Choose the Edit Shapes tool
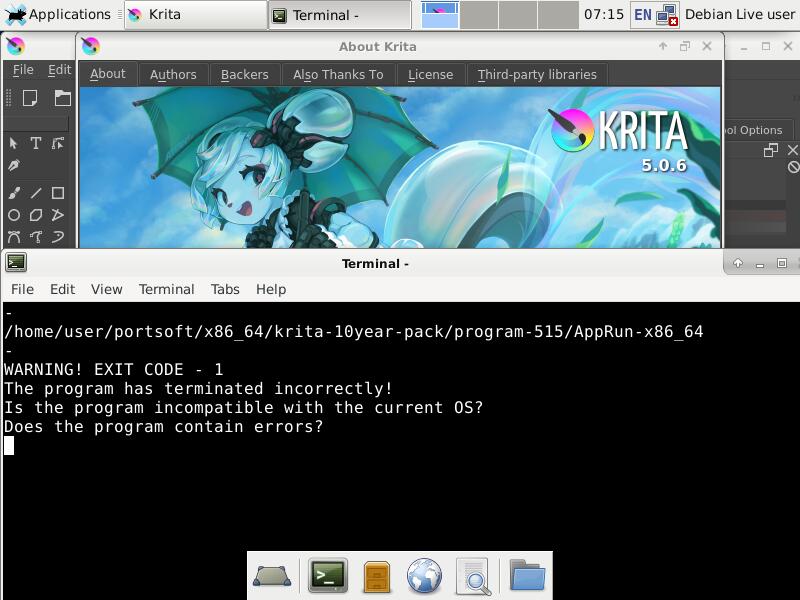This screenshot has height=600, width=800. 58,143
